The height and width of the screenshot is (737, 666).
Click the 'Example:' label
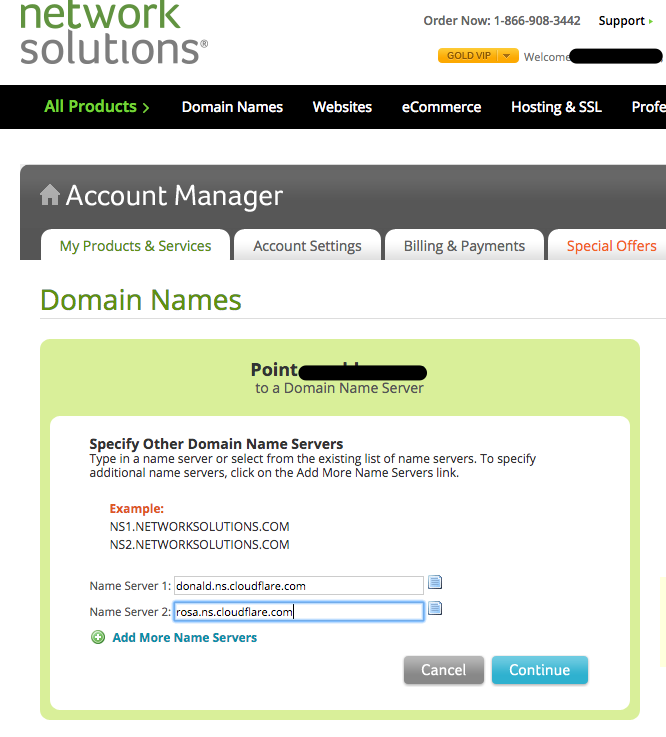[x=136, y=509]
